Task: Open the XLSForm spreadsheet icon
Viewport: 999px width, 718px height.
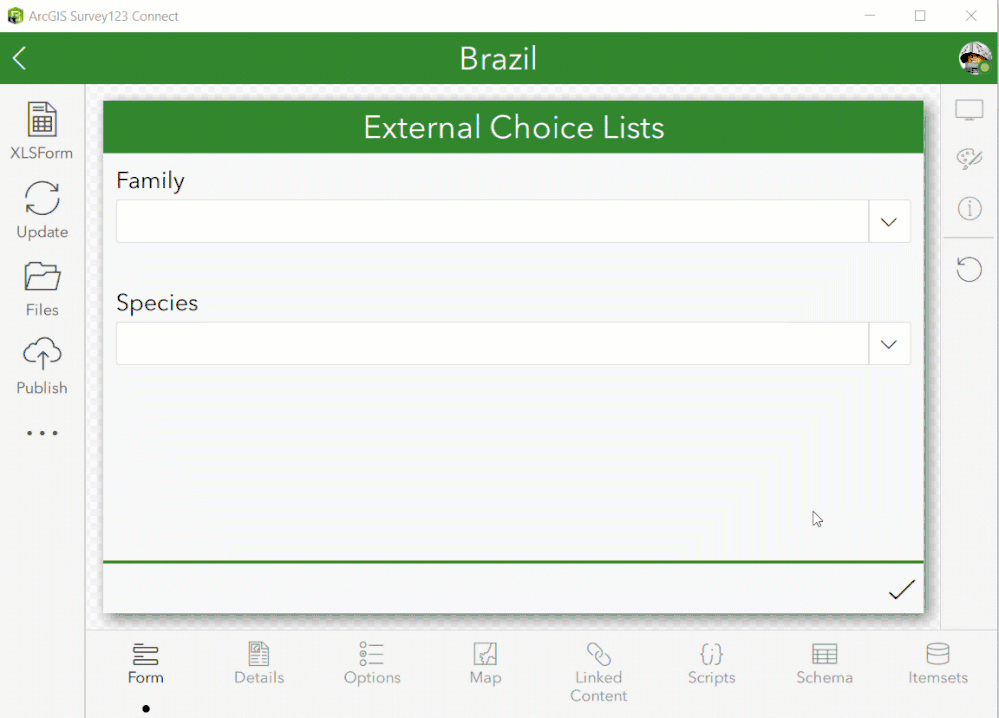Action: coord(42,120)
